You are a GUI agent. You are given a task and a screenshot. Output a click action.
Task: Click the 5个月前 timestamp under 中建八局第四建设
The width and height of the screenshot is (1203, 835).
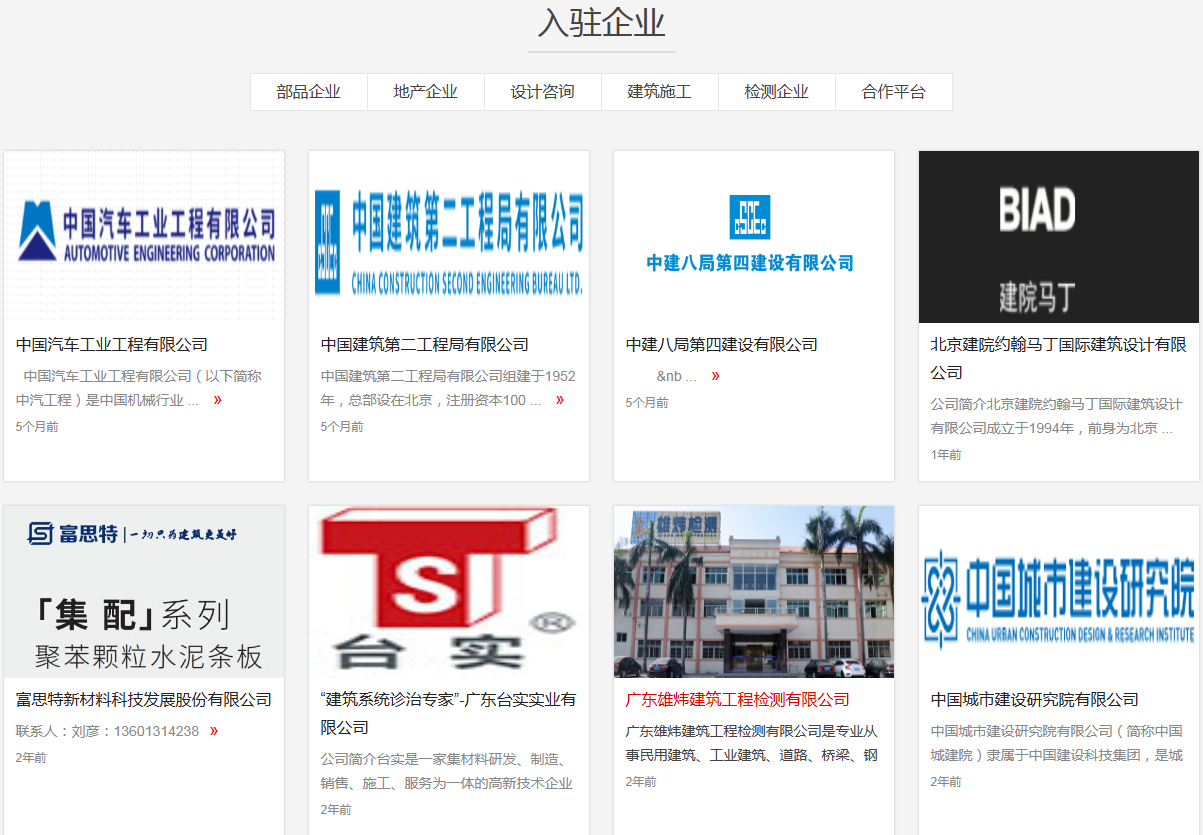coord(647,403)
